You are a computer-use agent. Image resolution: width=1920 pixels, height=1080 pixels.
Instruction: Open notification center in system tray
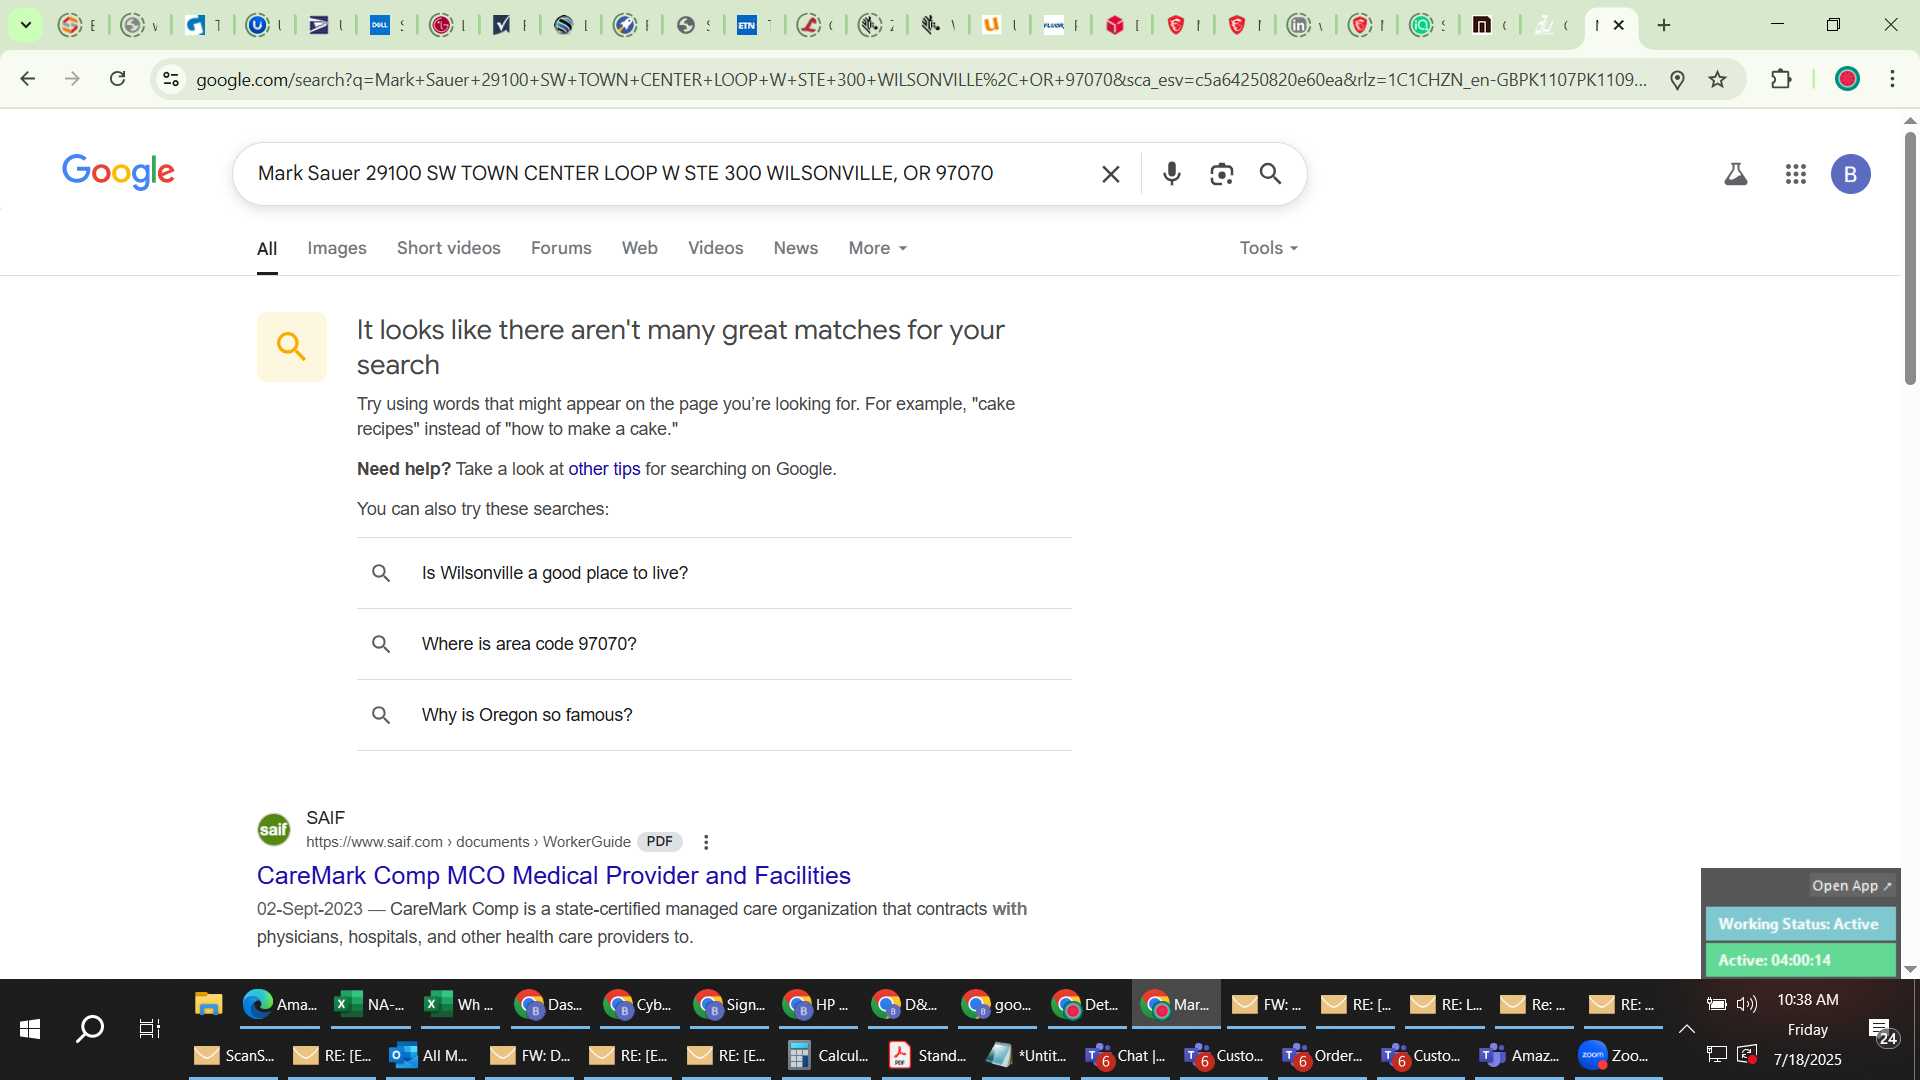(x=1882, y=1030)
